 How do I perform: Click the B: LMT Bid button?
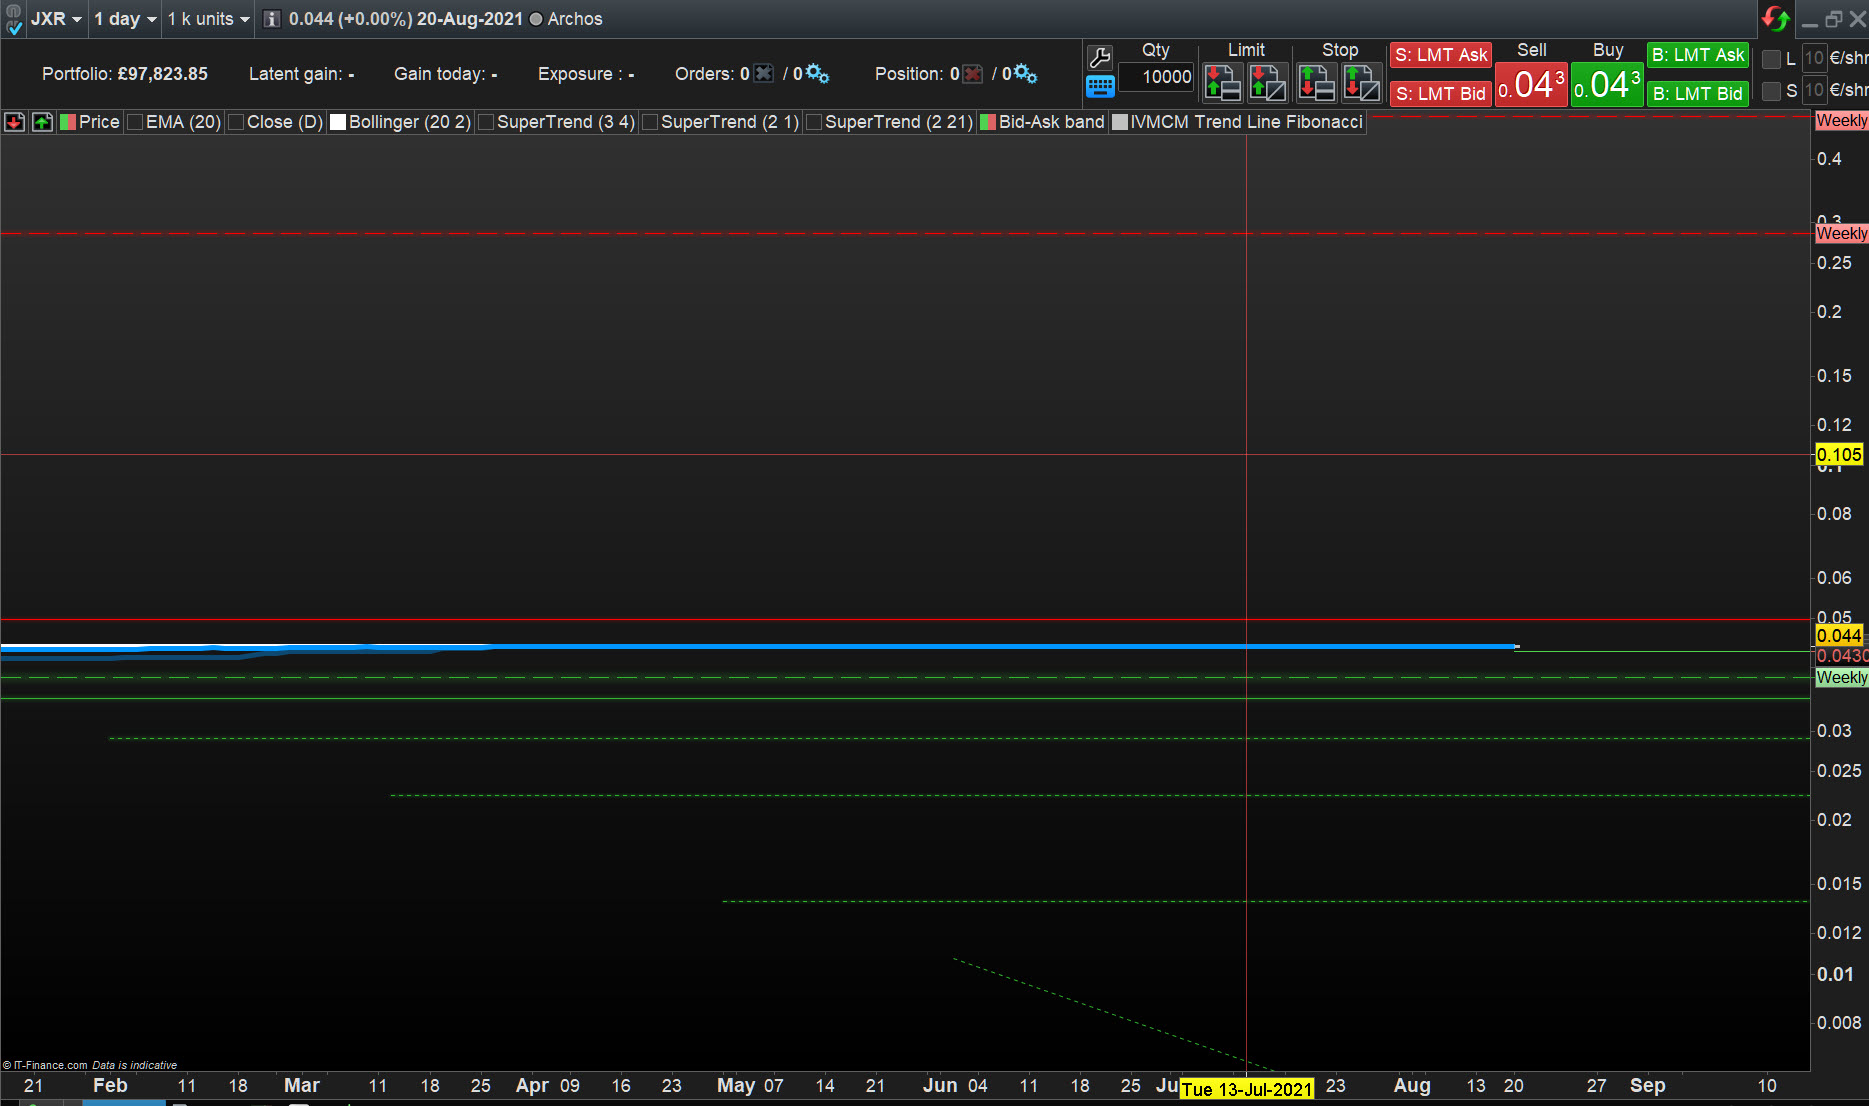(1698, 94)
